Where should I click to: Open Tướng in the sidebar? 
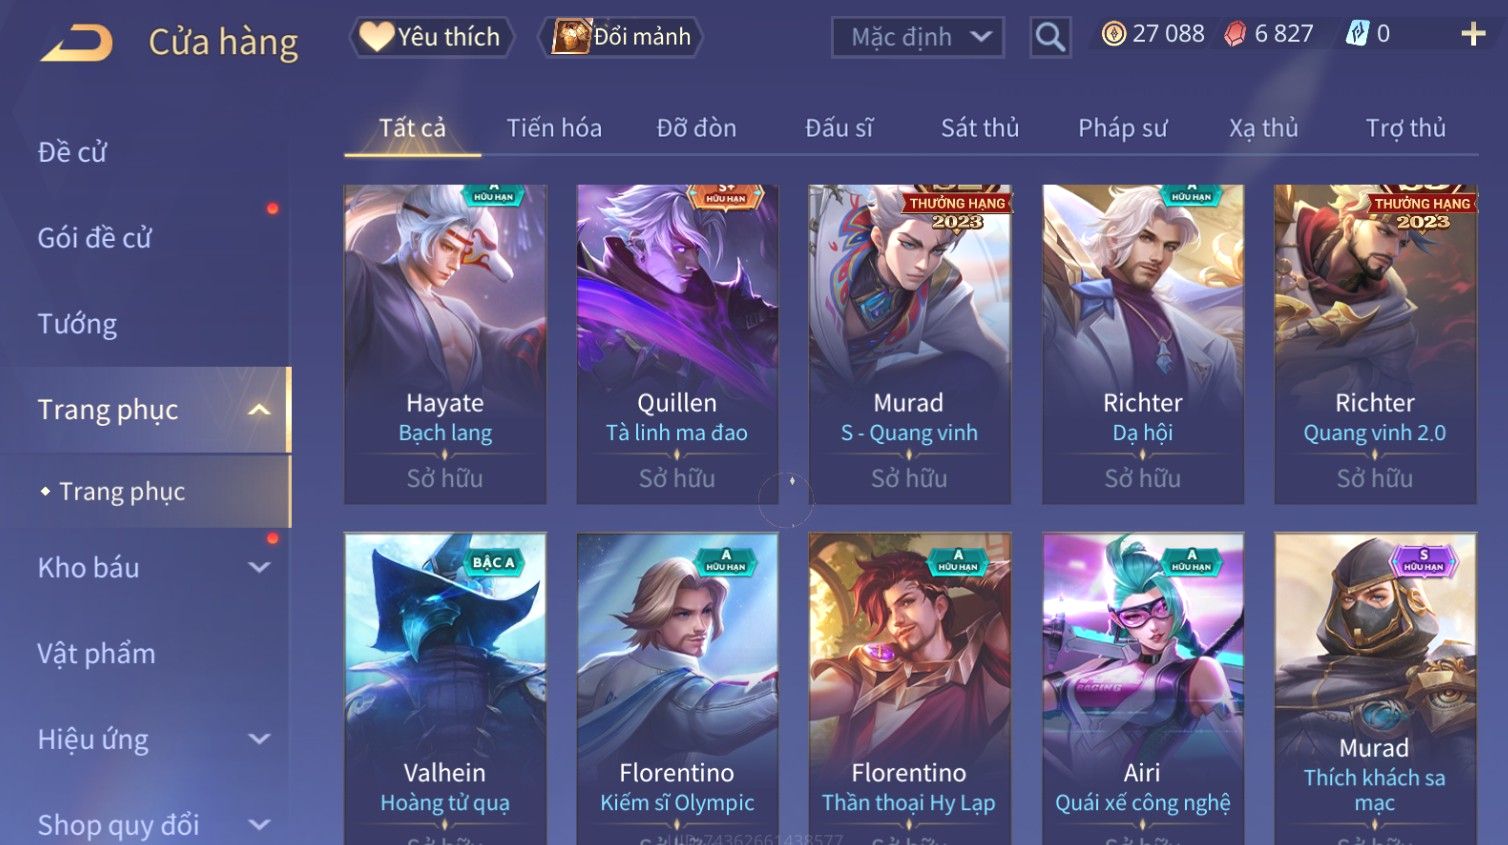[x=77, y=324]
